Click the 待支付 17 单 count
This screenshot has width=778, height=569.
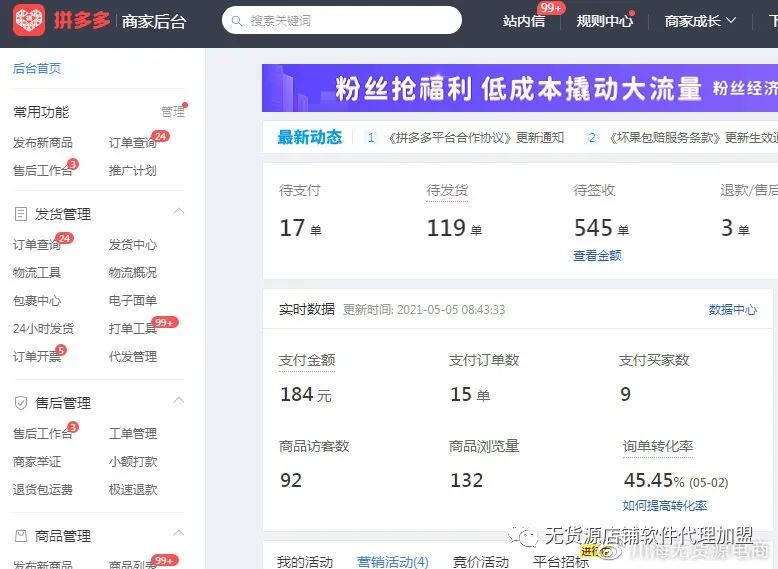coord(301,228)
